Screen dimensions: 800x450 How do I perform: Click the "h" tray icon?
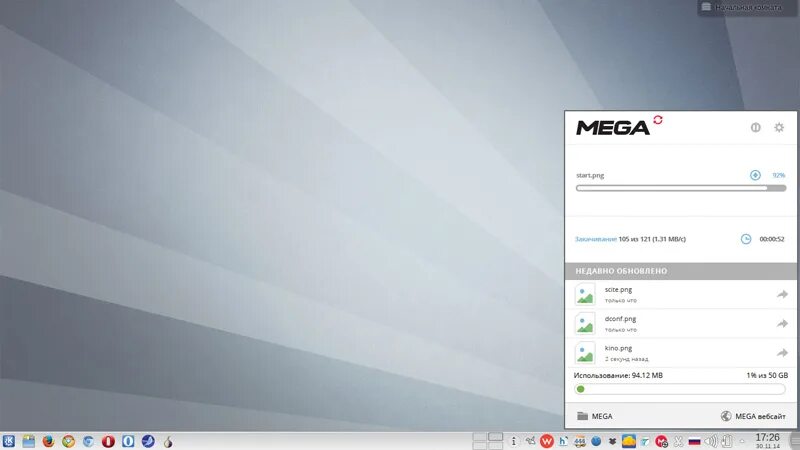tap(563, 441)
